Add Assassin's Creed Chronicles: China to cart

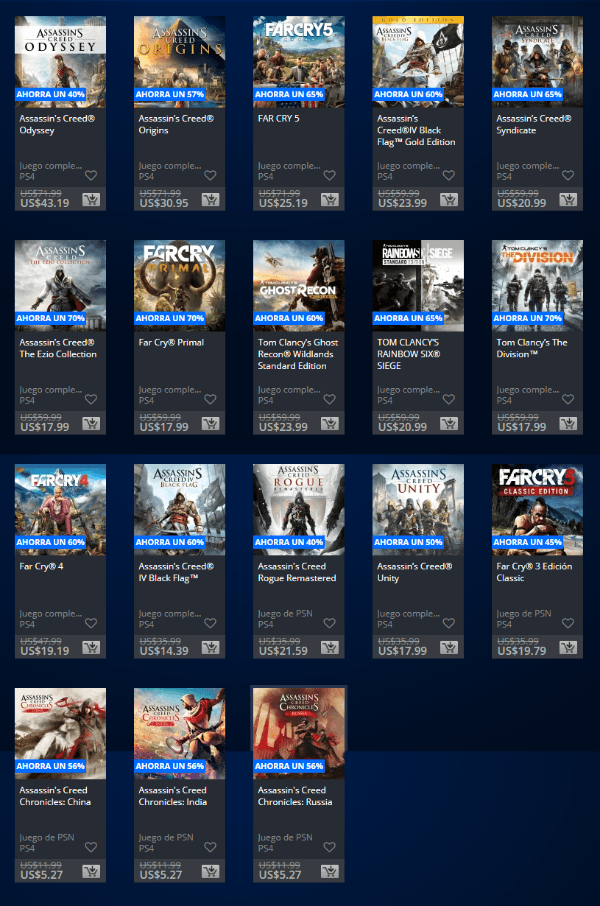(91, 872)
